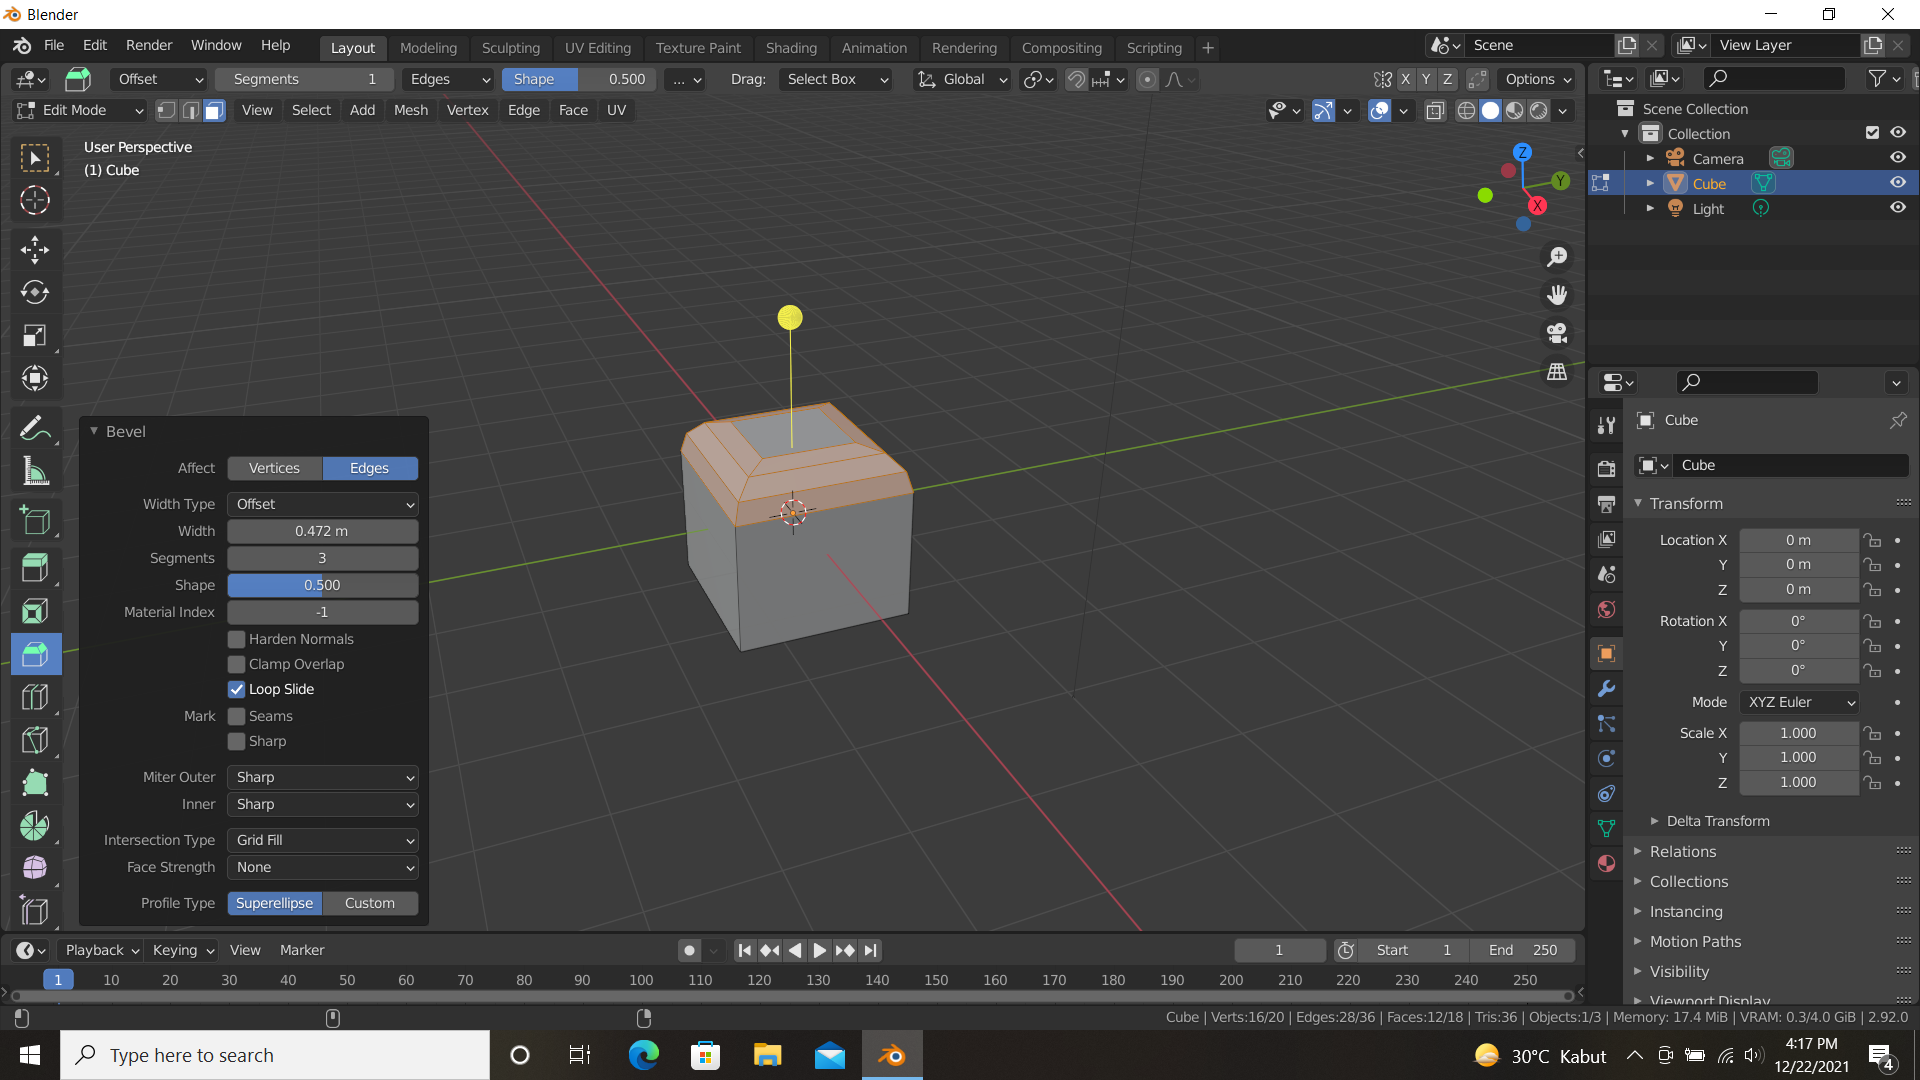Jump to the timeline end button

pos(871,950)
